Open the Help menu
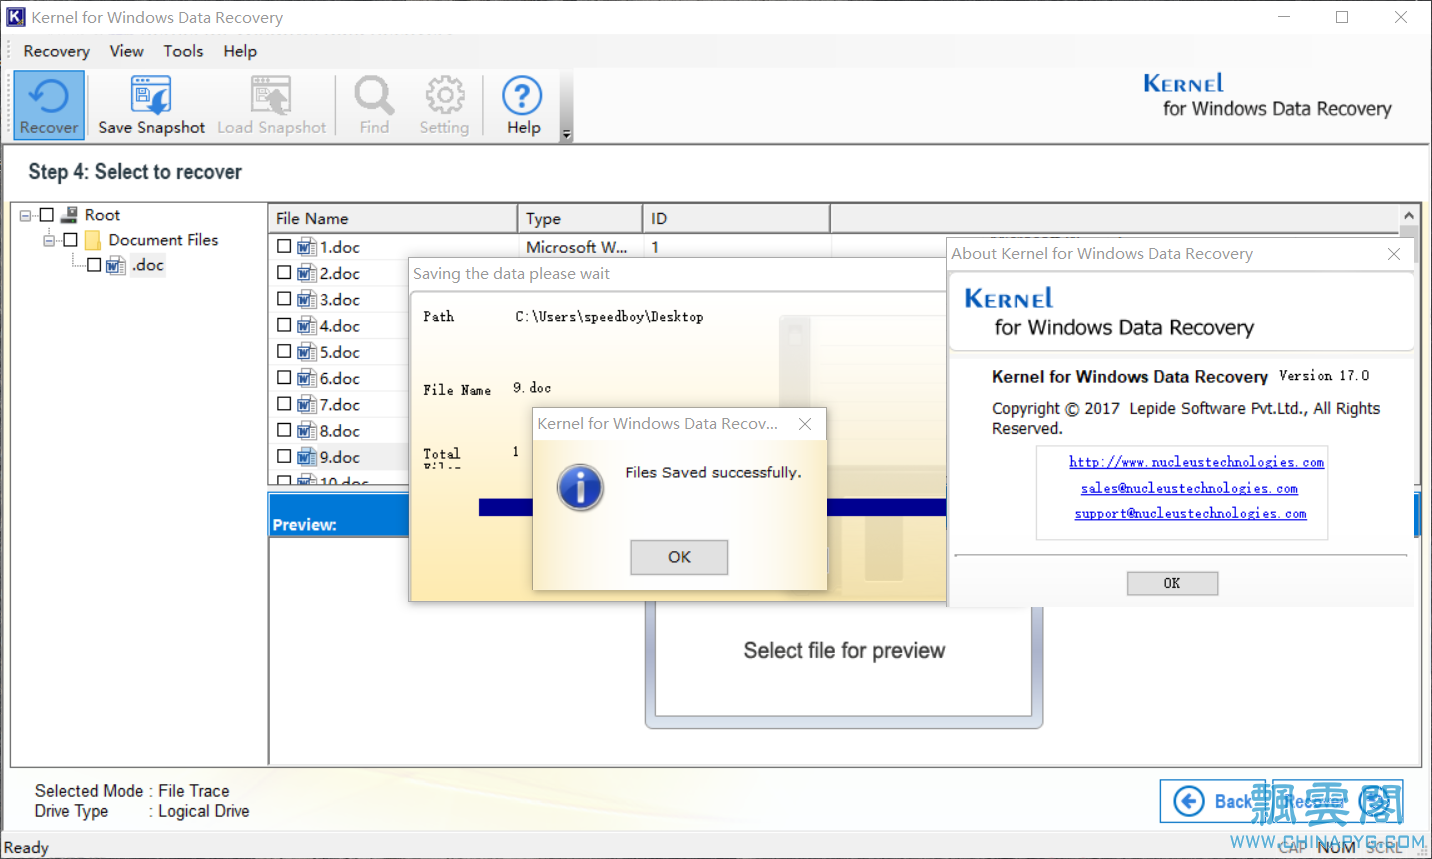Screen dimensions: 1432x859 coord(240,51)
